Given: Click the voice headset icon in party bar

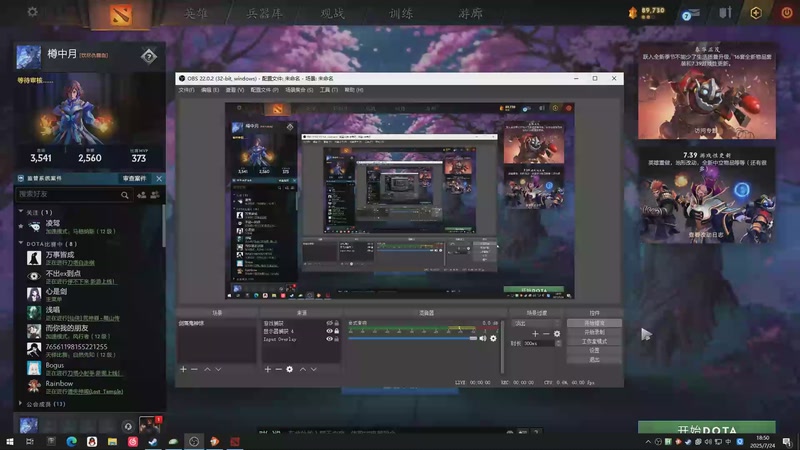Looking at the screenshot, I should pyautogui.click(x=128, y=426).
